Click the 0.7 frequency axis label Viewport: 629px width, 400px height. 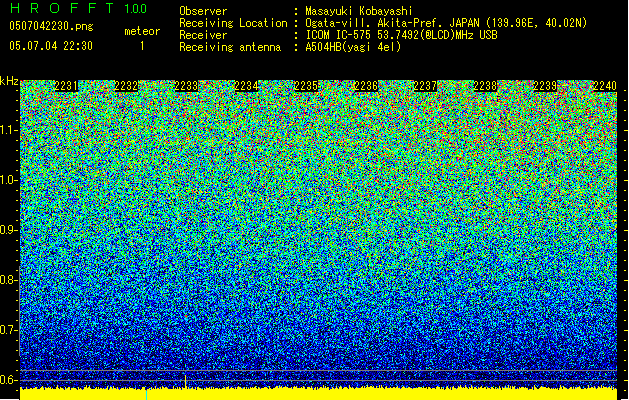(x=9, y=330)
